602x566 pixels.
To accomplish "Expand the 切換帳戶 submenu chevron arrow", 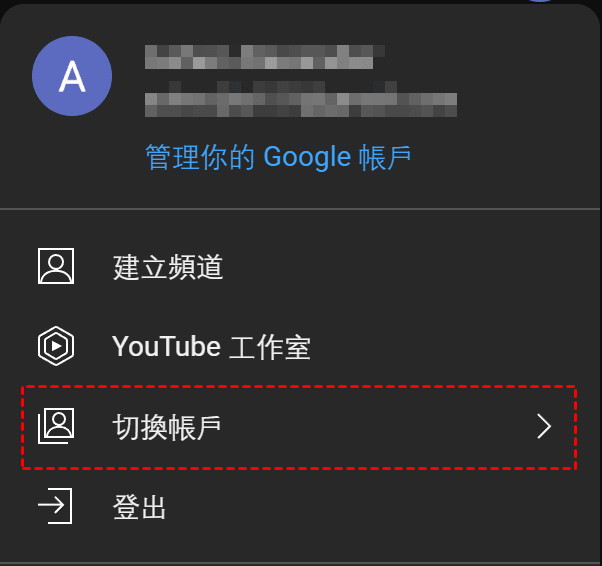I will tap(544, 426).
